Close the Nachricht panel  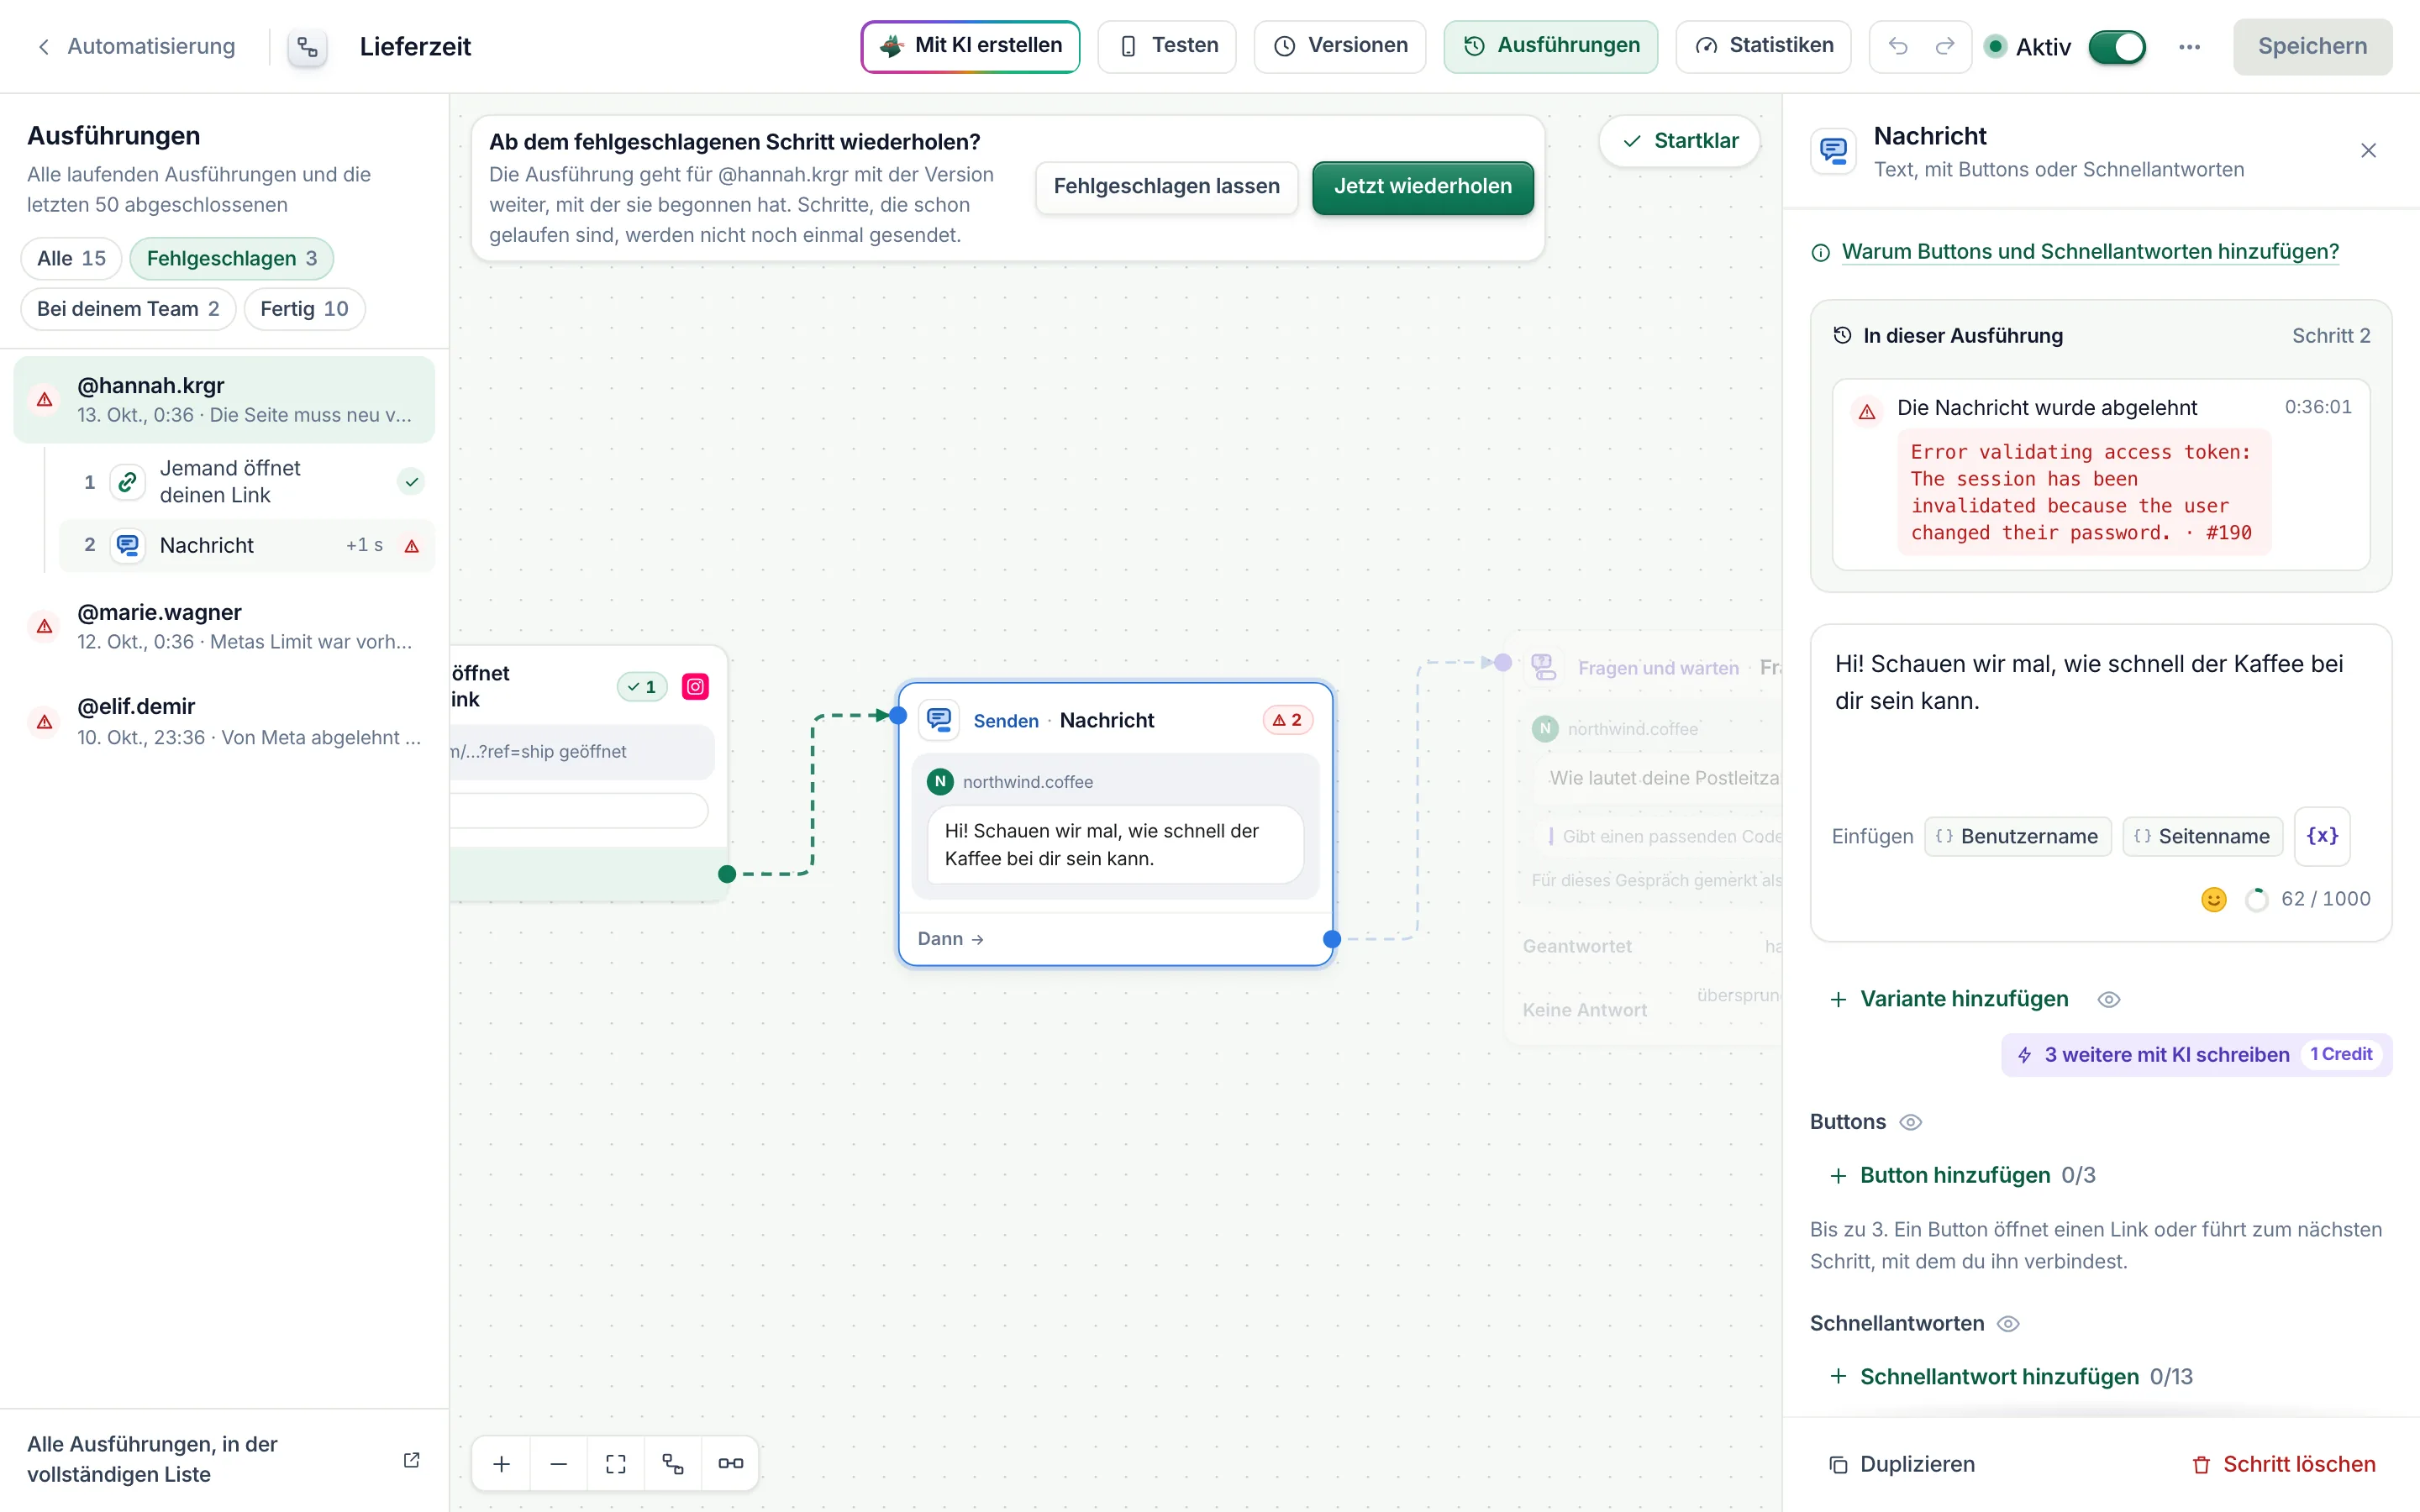(x=2368, y=151)
